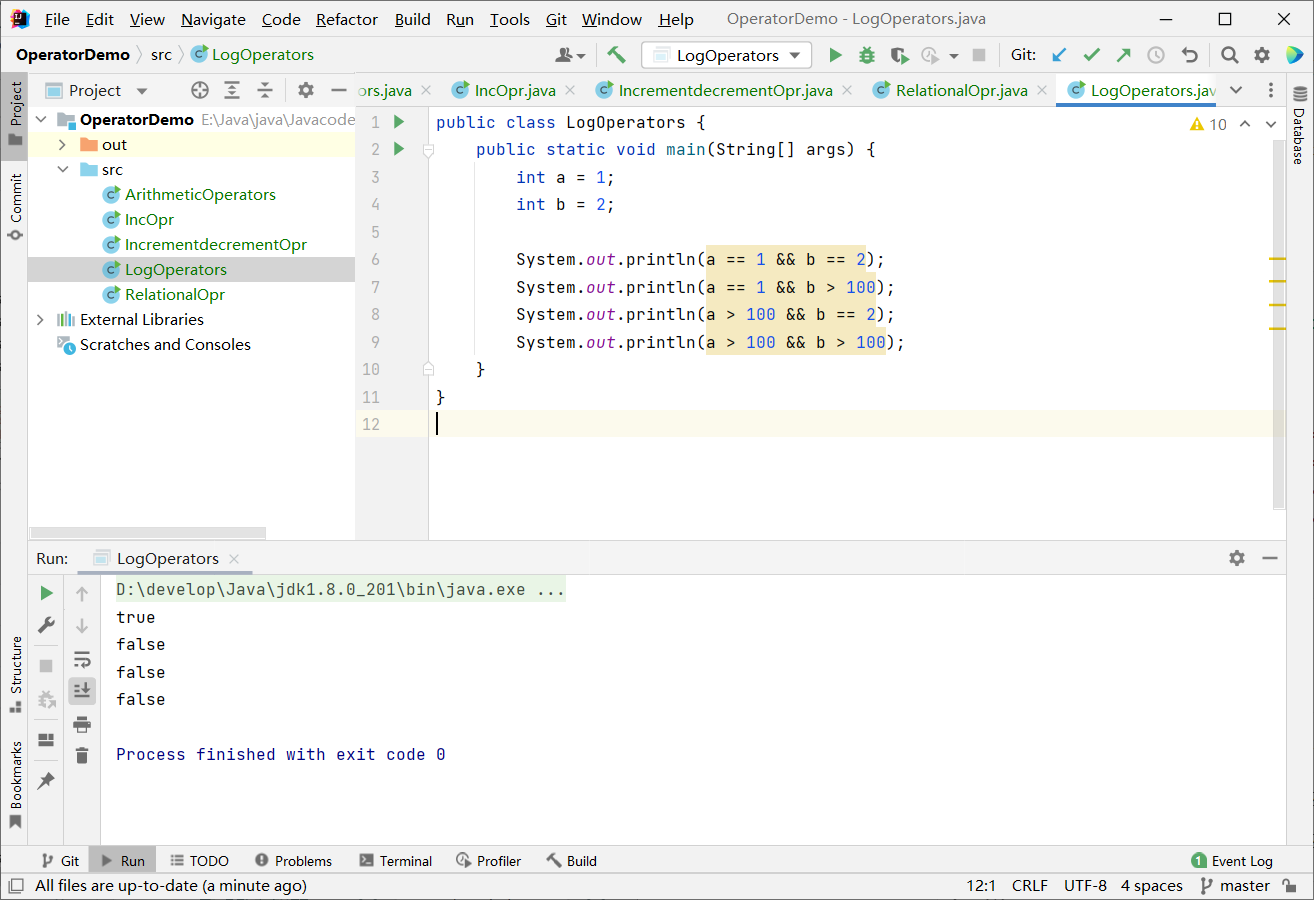Select RelationalOpr in project tree
1314x900 pixels.
coord(175,294)
